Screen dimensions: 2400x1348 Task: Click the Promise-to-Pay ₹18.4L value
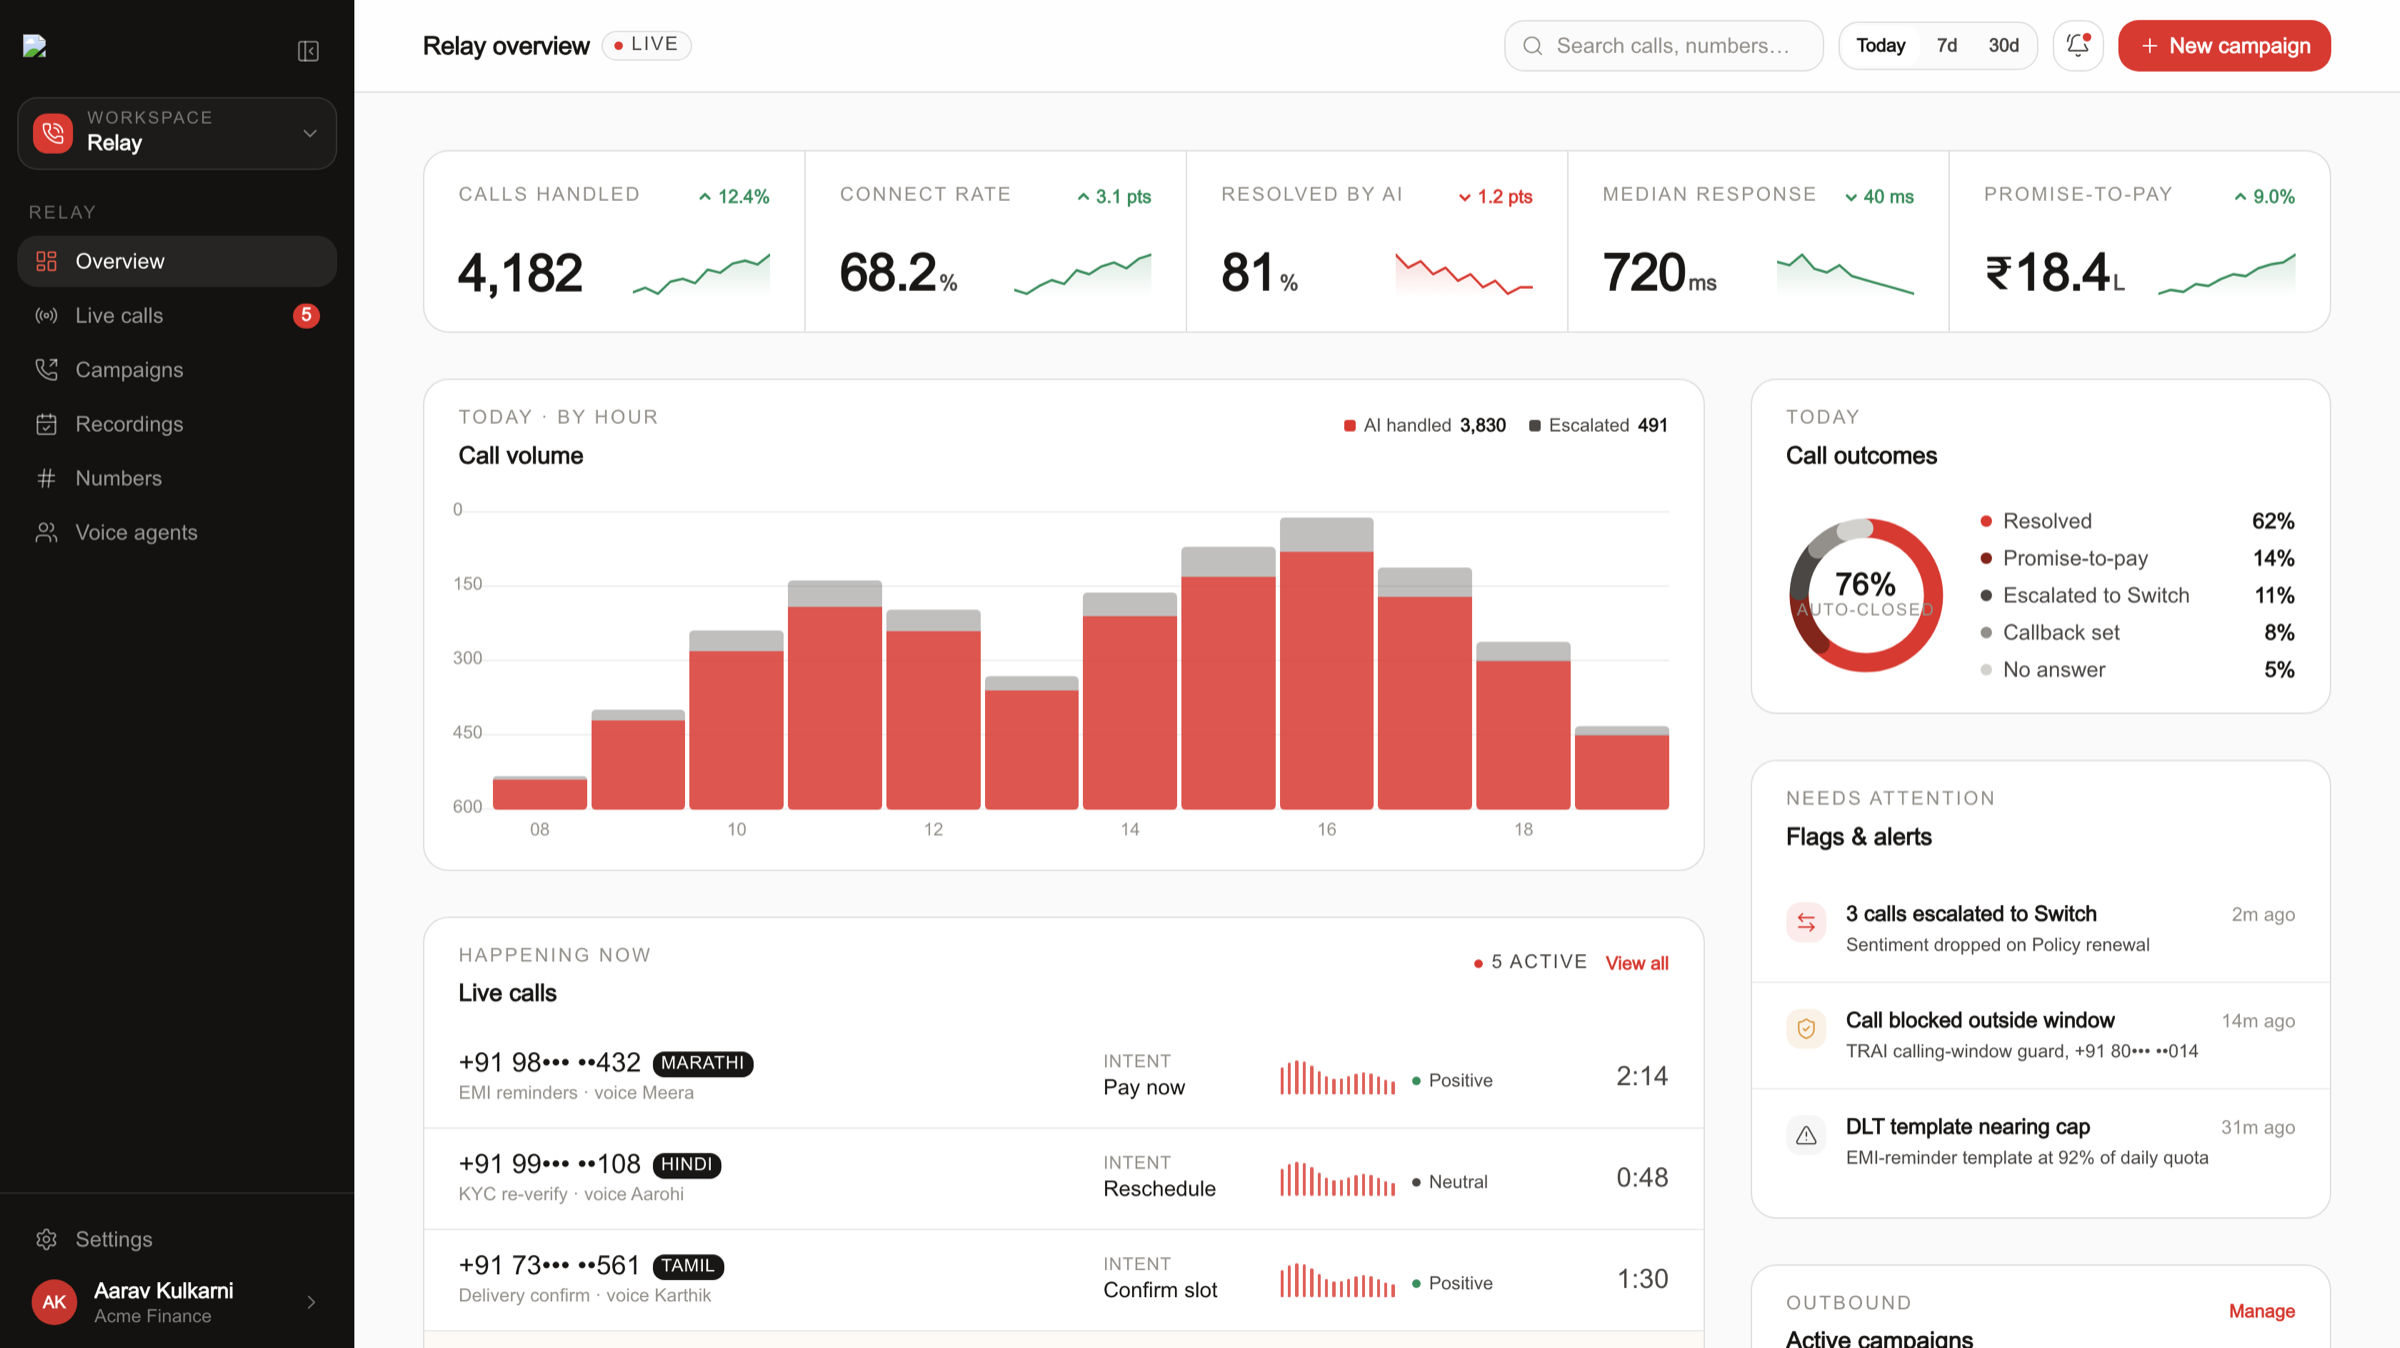[x=2055, y=273]
